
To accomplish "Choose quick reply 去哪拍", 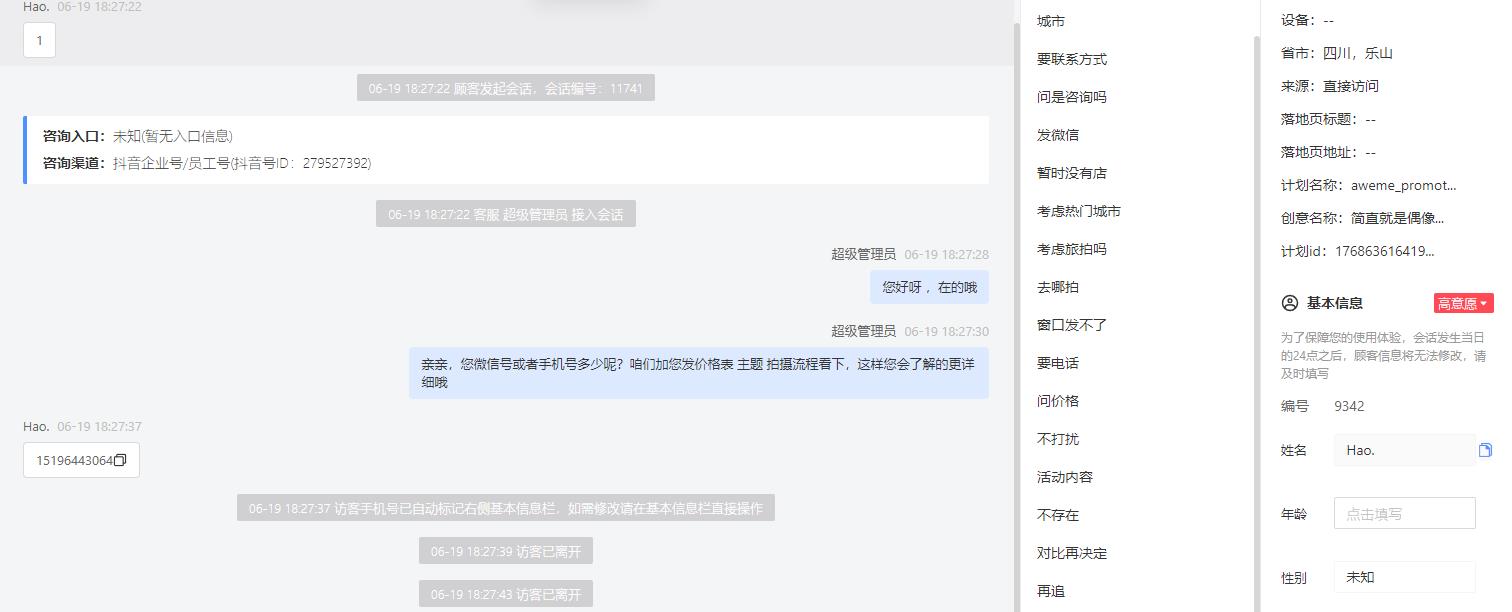I will 1058,287.
